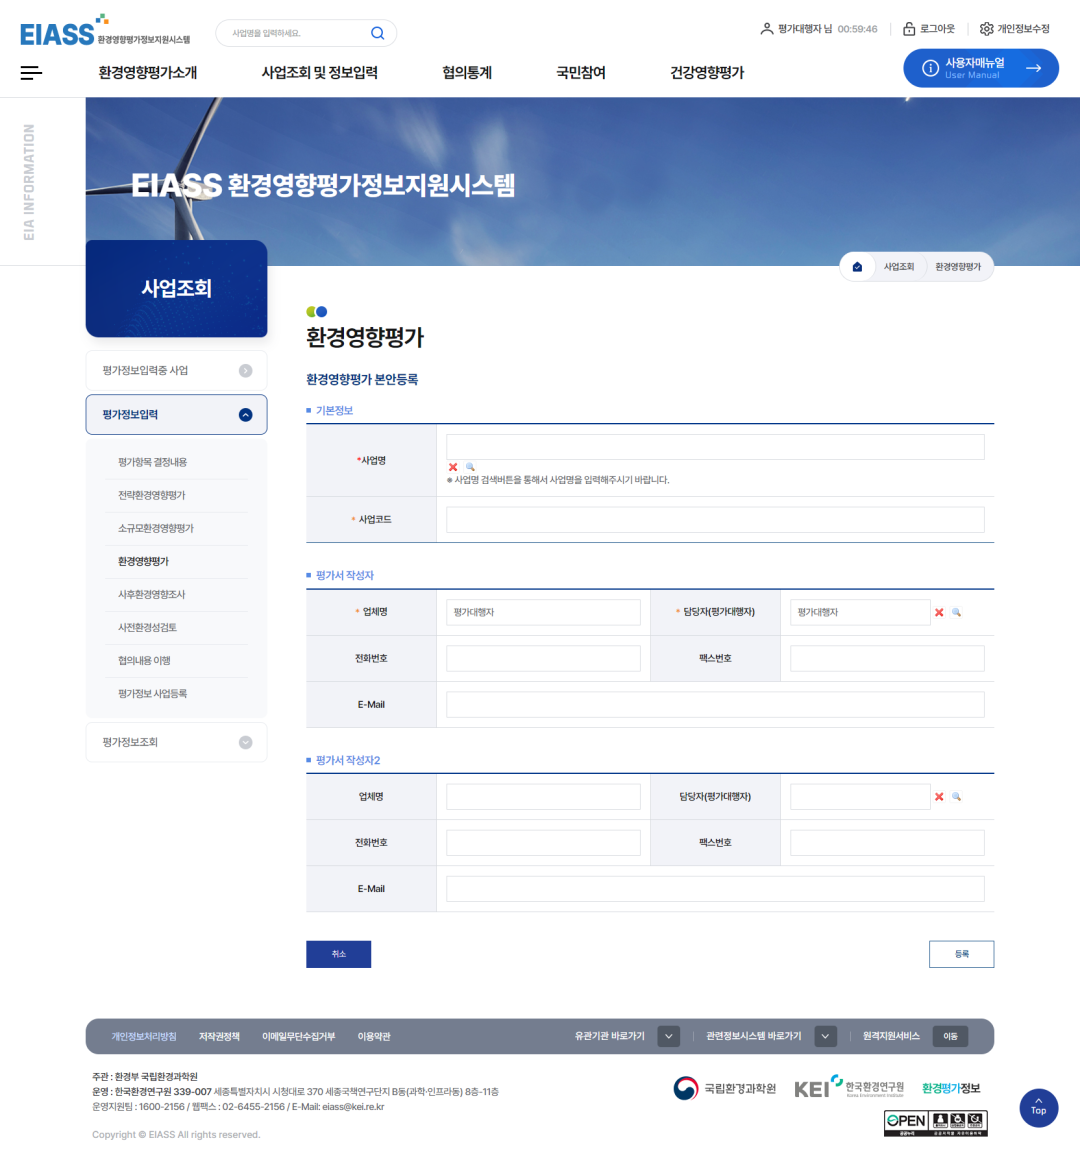Click the magnifier search icon in top search bar

point(377,33)
